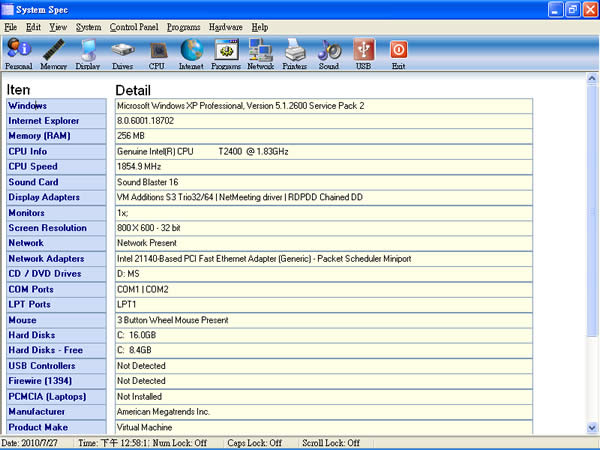Screen dimensions: 600x450
Task: Click the Hard Disks - Free item
Action: (x=56, y=351)
